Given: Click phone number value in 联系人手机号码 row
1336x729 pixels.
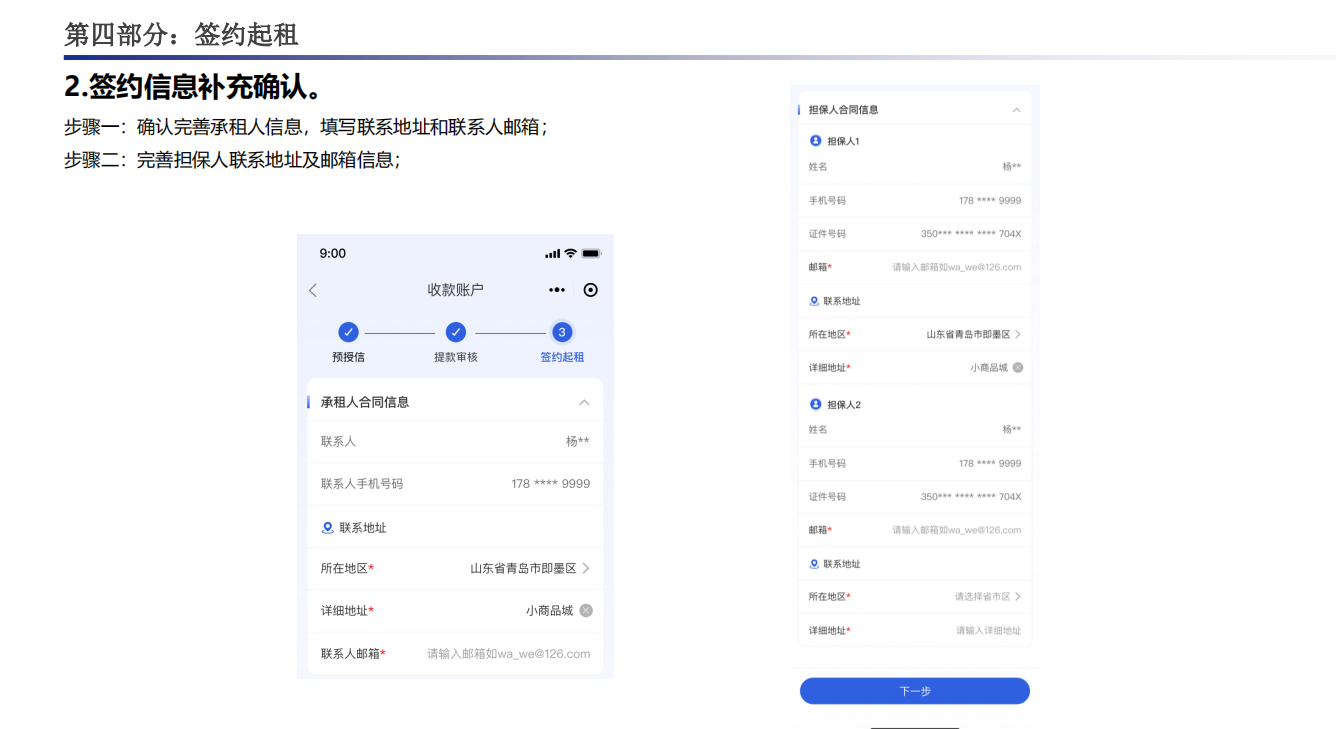Looking at the screenshot, I should (550, 483).
